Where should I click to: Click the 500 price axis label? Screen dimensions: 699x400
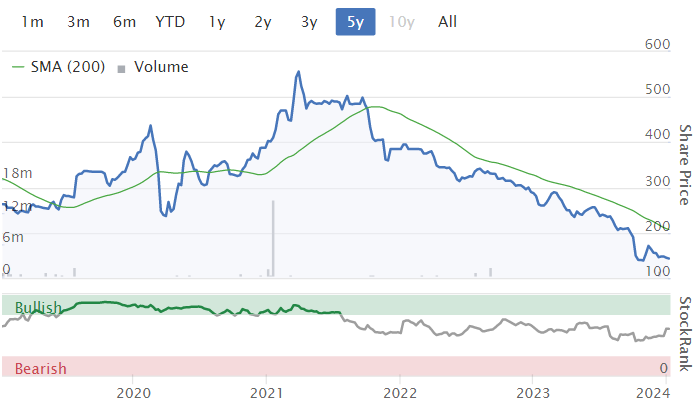[x=658, y=89]
